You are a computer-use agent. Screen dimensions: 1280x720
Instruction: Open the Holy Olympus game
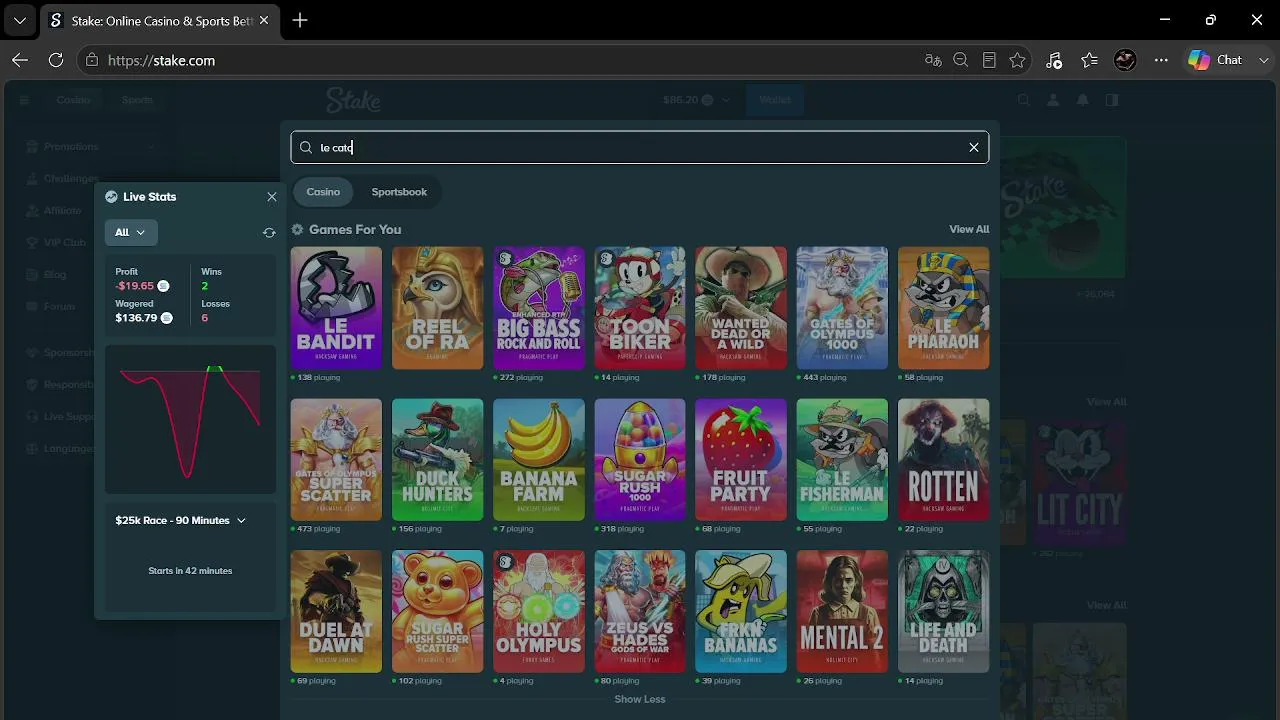pos(539,612)
